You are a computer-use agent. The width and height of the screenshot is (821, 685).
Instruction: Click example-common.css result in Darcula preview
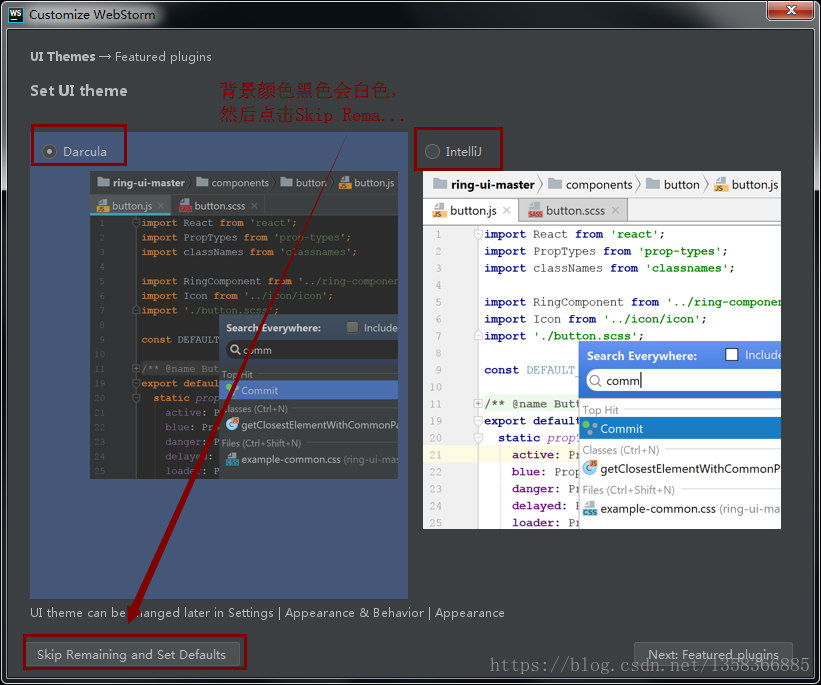[x=309, y=459]
